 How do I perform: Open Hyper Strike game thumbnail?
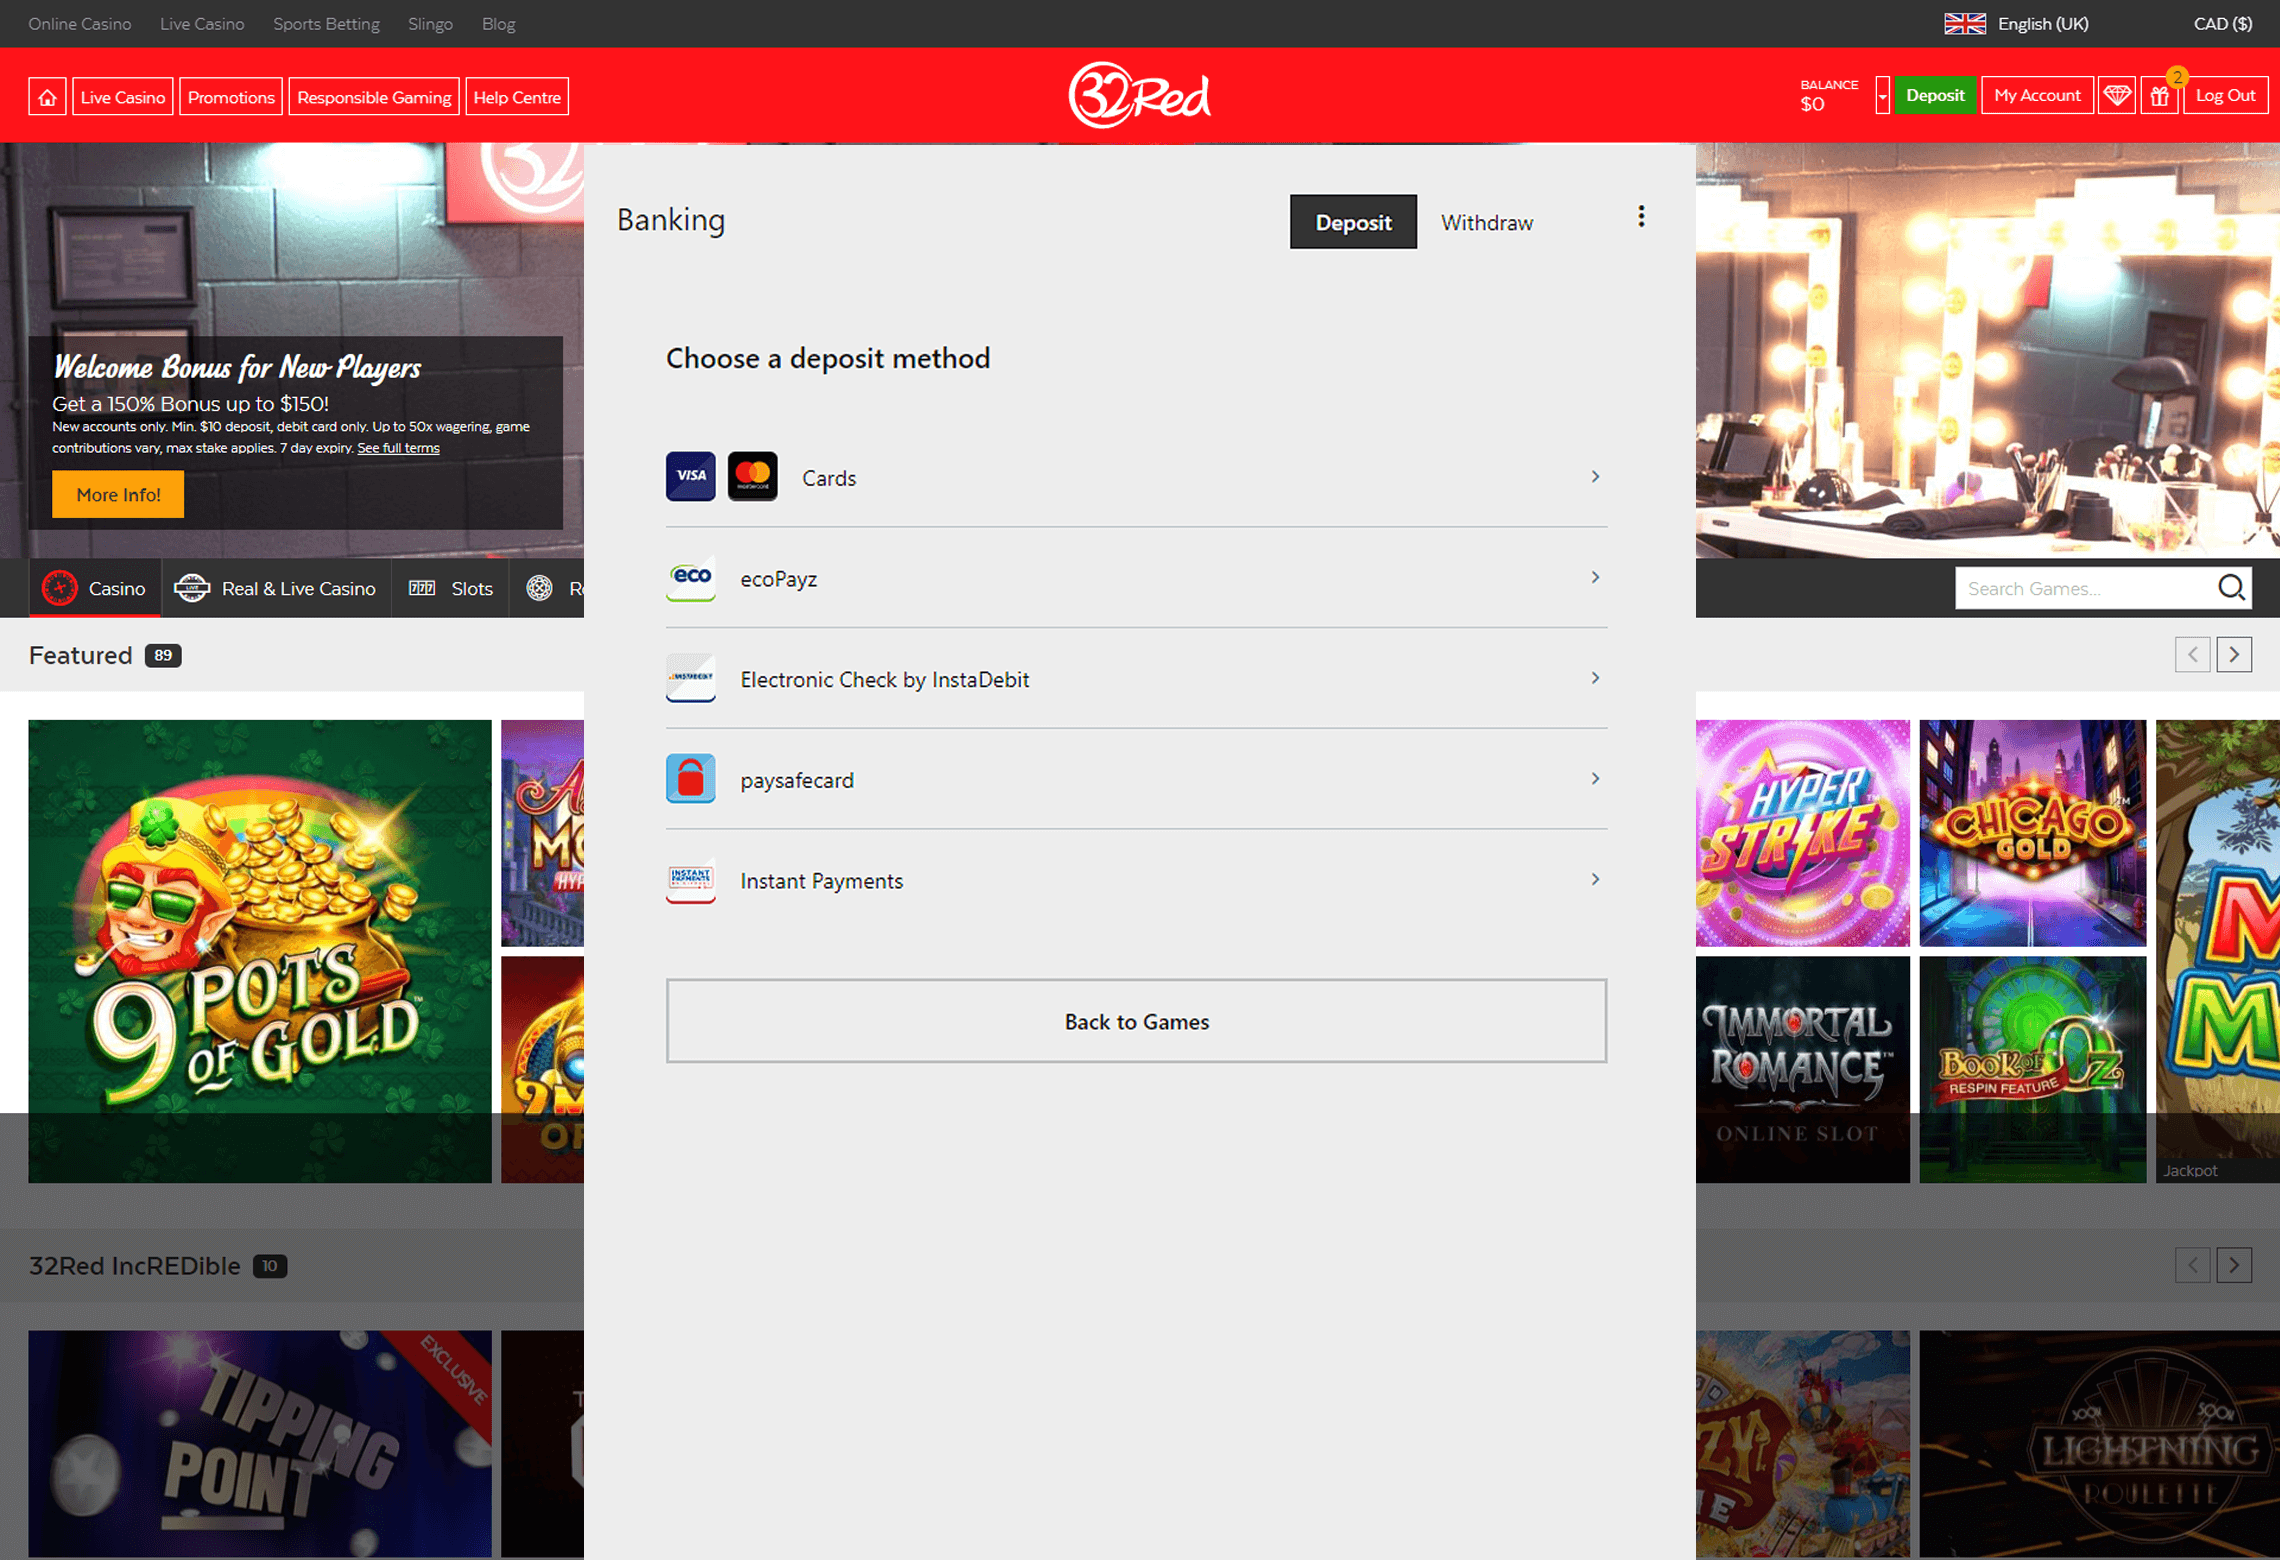coord(1802,833)
